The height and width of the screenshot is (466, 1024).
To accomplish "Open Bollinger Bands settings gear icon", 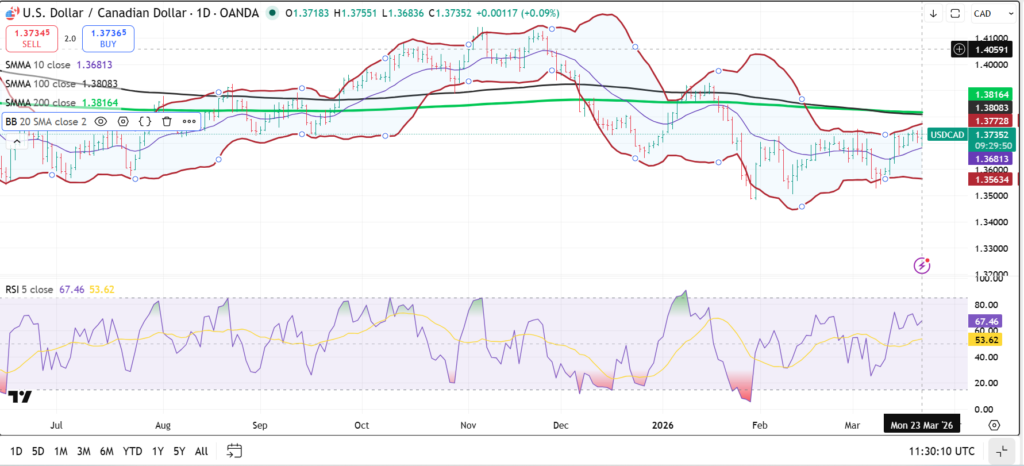I will (123, 121).
